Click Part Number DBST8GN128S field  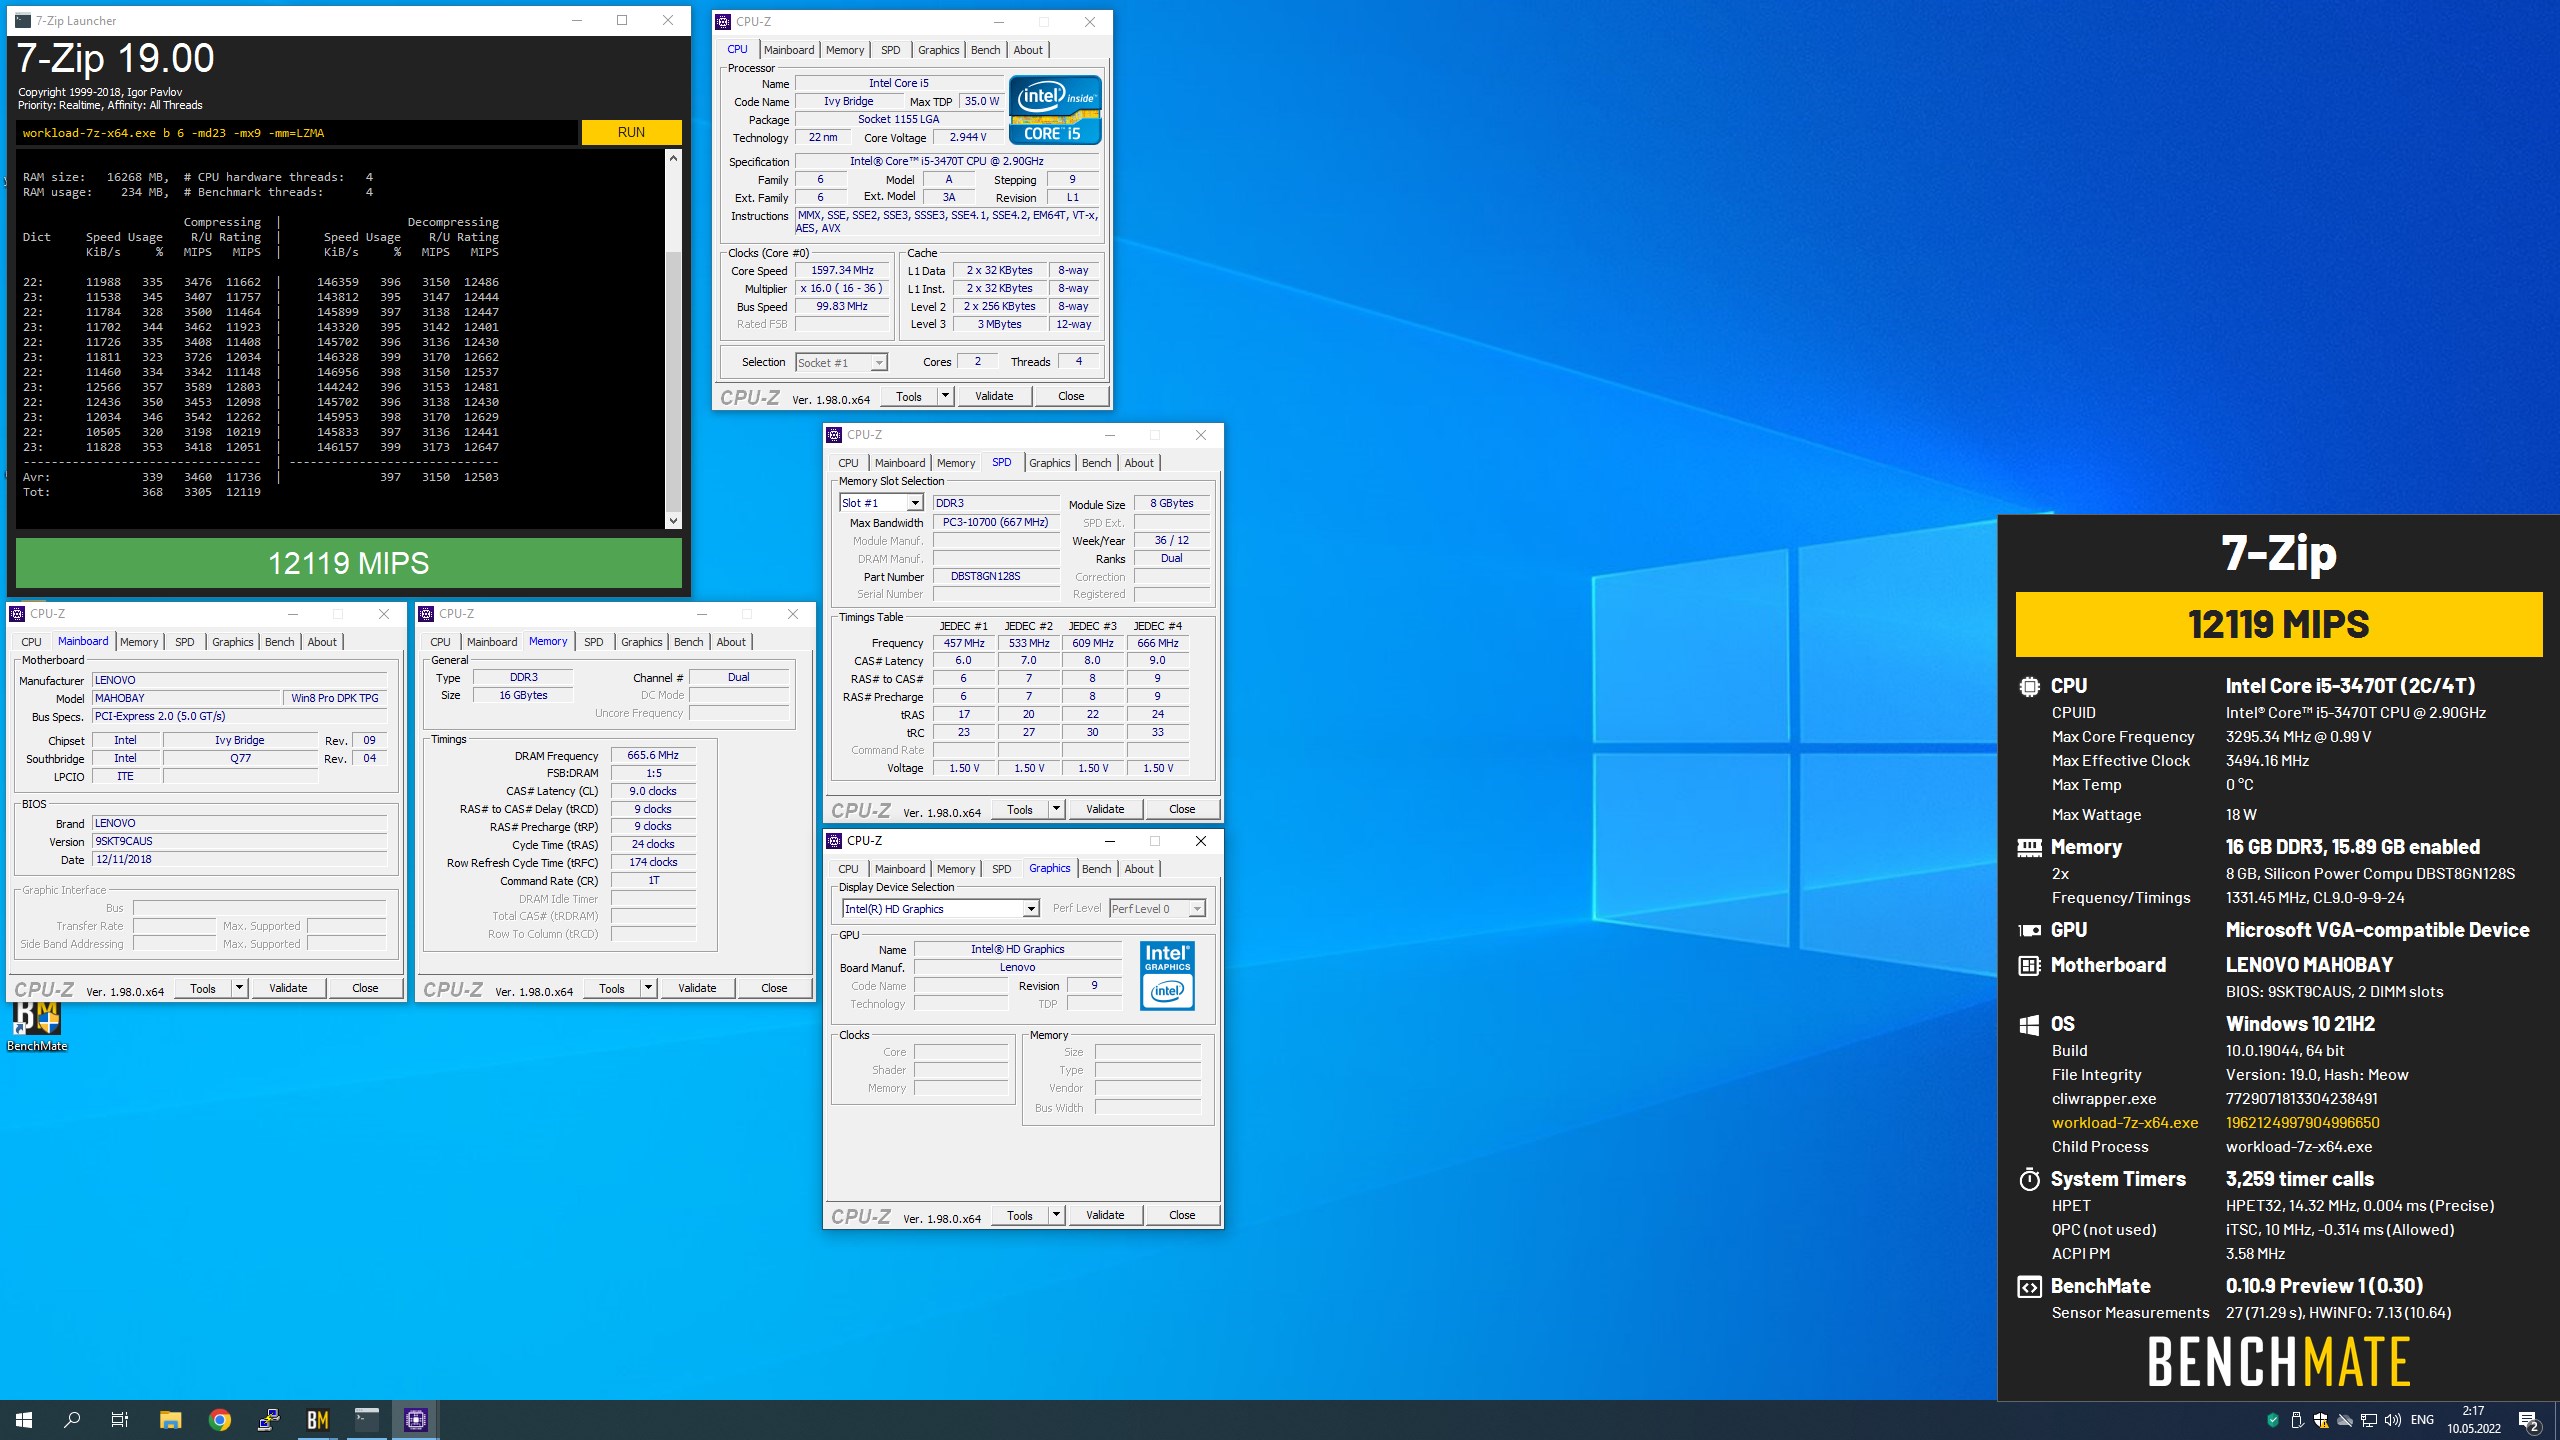996,576
